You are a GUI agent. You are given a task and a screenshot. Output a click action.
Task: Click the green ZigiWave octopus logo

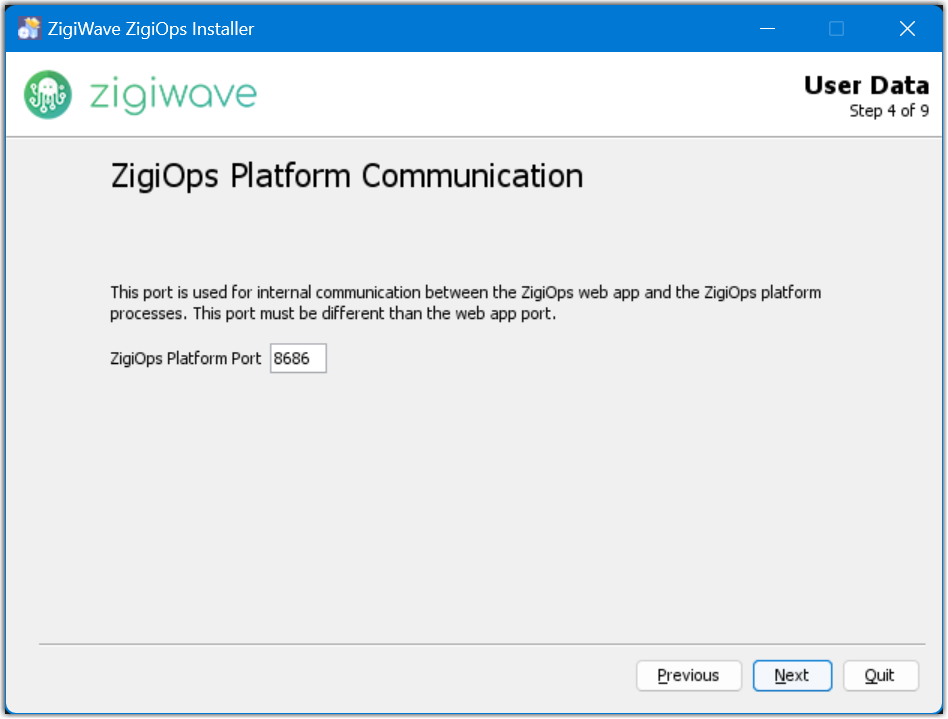click(x=47, y=95)
